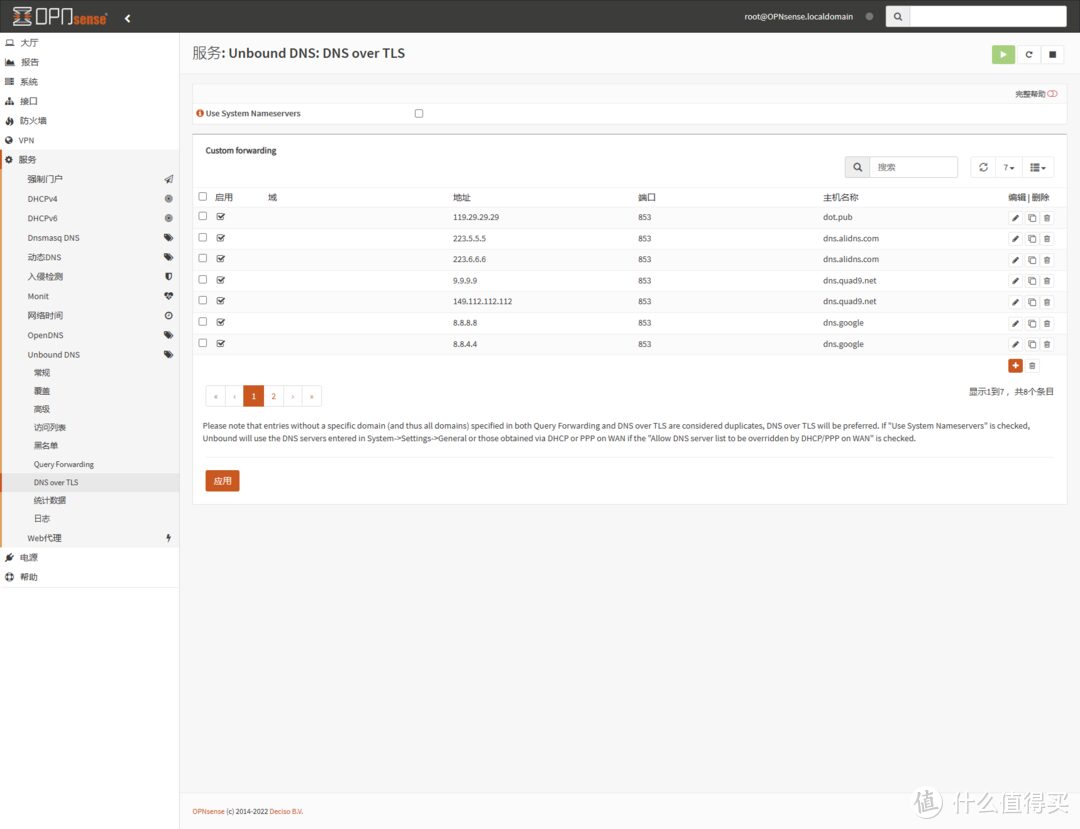Refresh the custom forwarding table

(983, 167)
